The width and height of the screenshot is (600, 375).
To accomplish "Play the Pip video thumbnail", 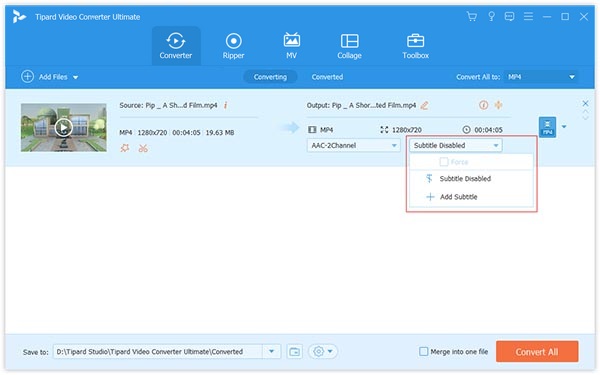I will click(x=64, y=127).
